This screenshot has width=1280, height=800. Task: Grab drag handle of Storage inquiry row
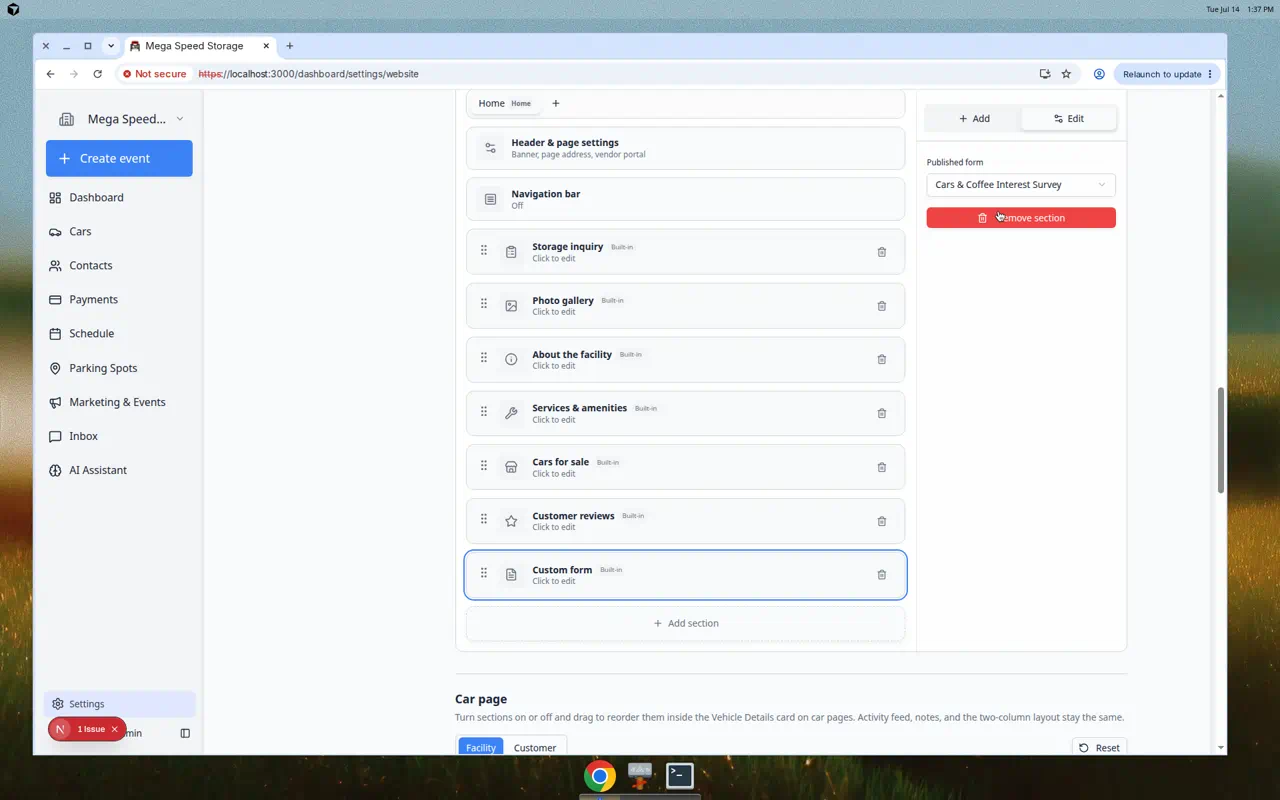click(x=484, y=251)
